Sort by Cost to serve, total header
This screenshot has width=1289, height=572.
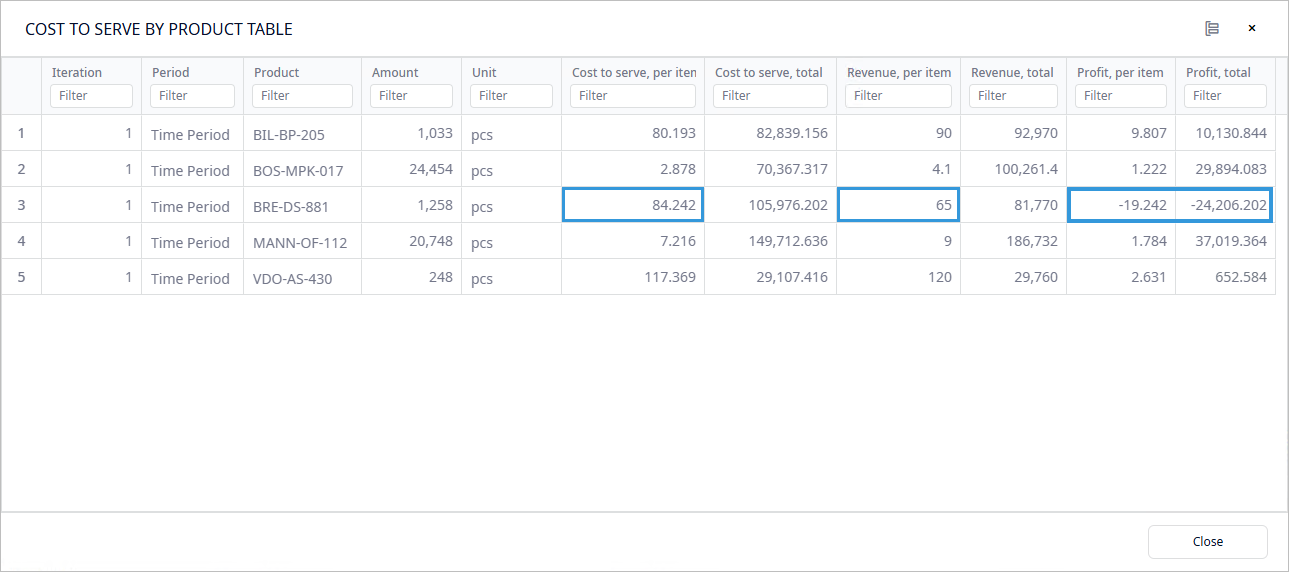point(768,73)
